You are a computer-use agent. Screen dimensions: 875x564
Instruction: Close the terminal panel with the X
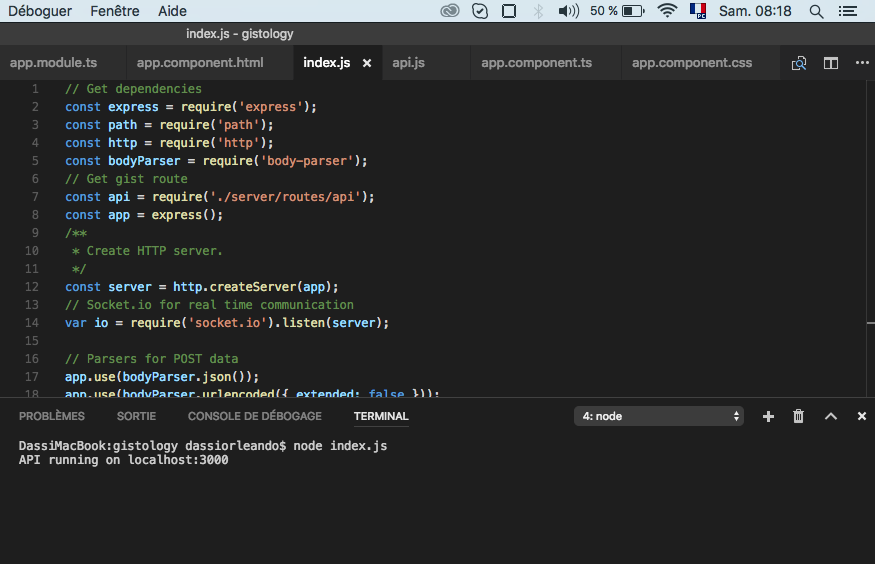coord(861,416)
